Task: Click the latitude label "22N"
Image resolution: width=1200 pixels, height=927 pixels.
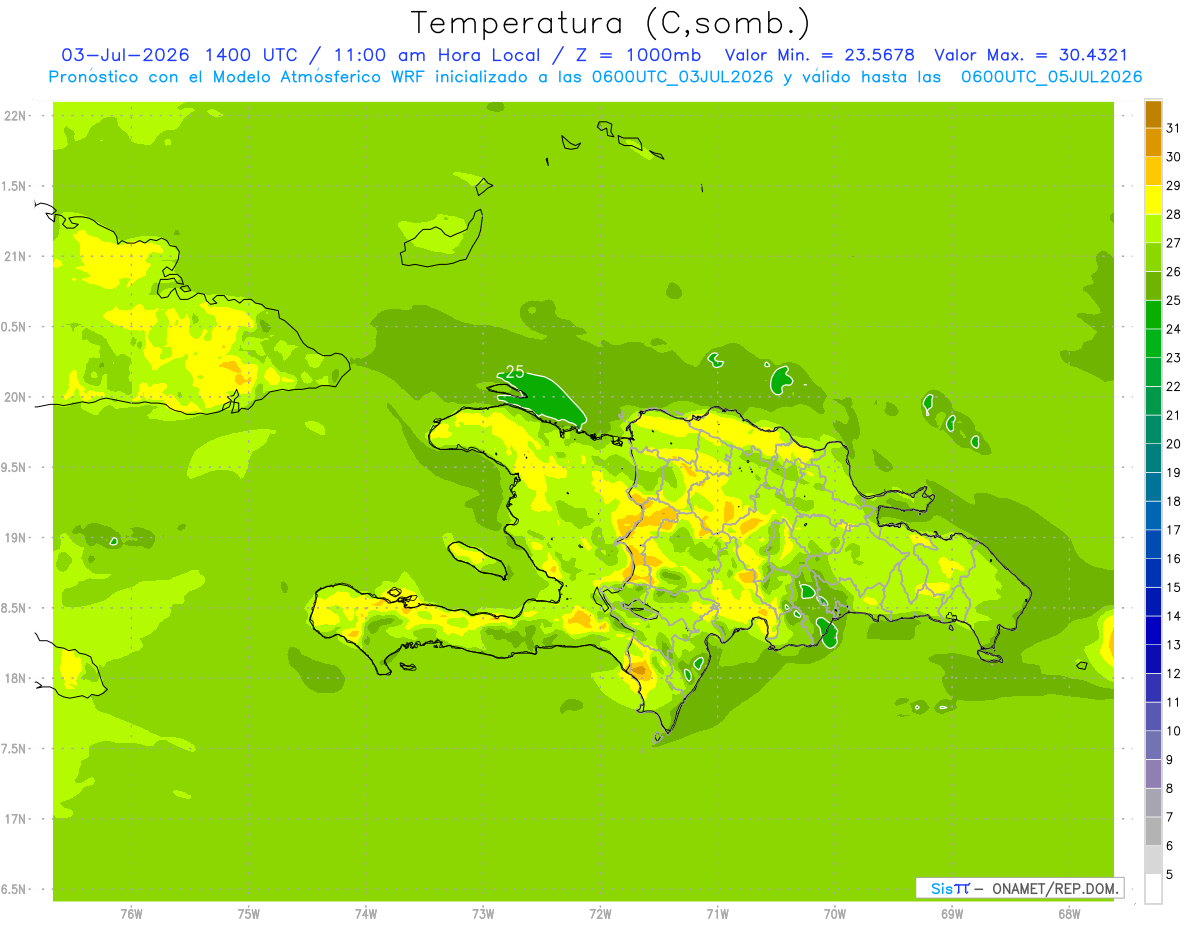Action: (x=16, y=115)
